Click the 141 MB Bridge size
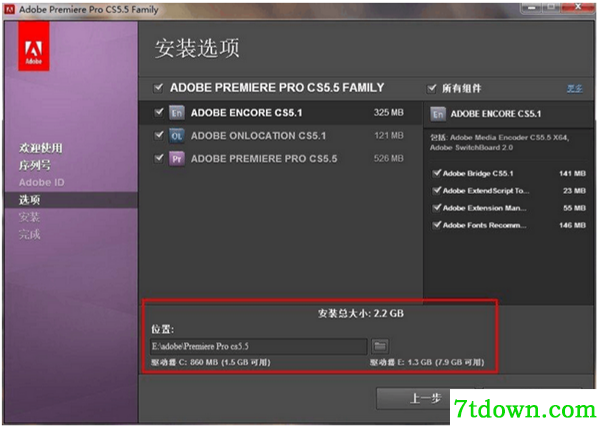Viewport: 600px width, 428px height. (572, 174)
